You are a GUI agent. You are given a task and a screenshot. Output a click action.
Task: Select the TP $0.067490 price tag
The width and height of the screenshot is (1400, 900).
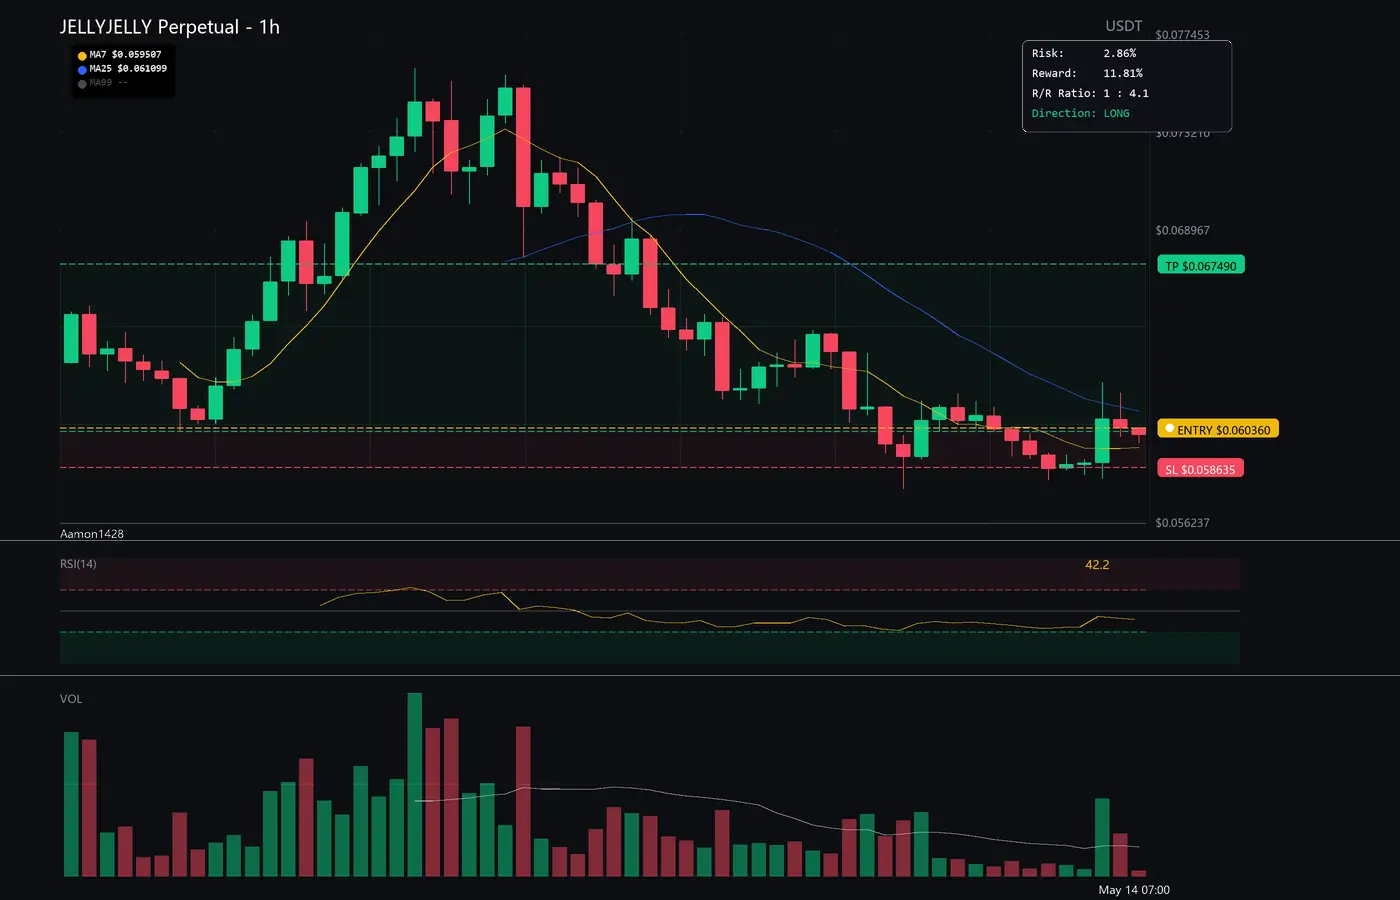1200,266
